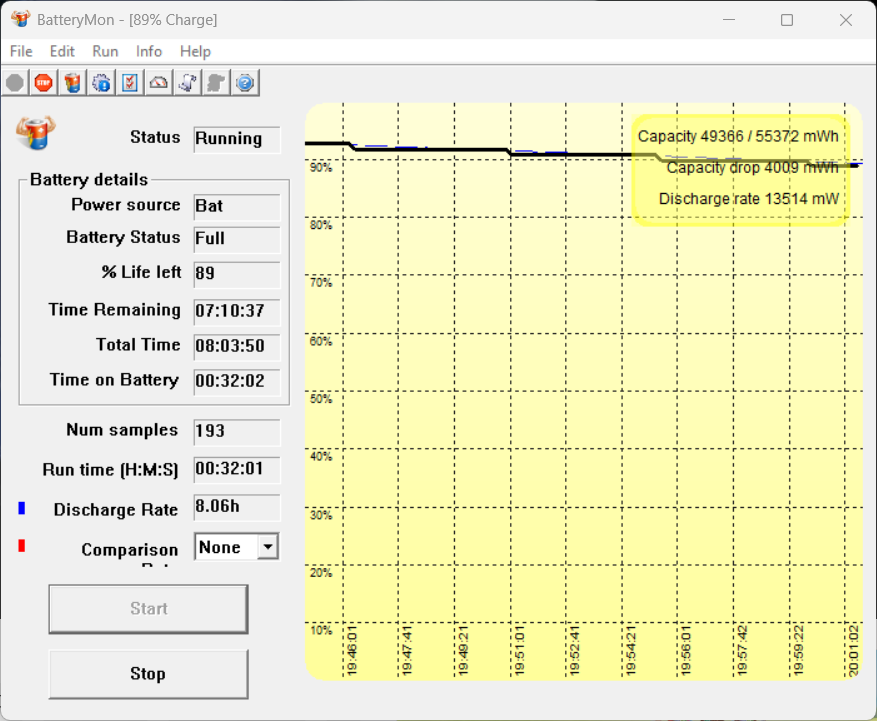Click the greyed-out scroll toolbar icon

coord(216,83)
